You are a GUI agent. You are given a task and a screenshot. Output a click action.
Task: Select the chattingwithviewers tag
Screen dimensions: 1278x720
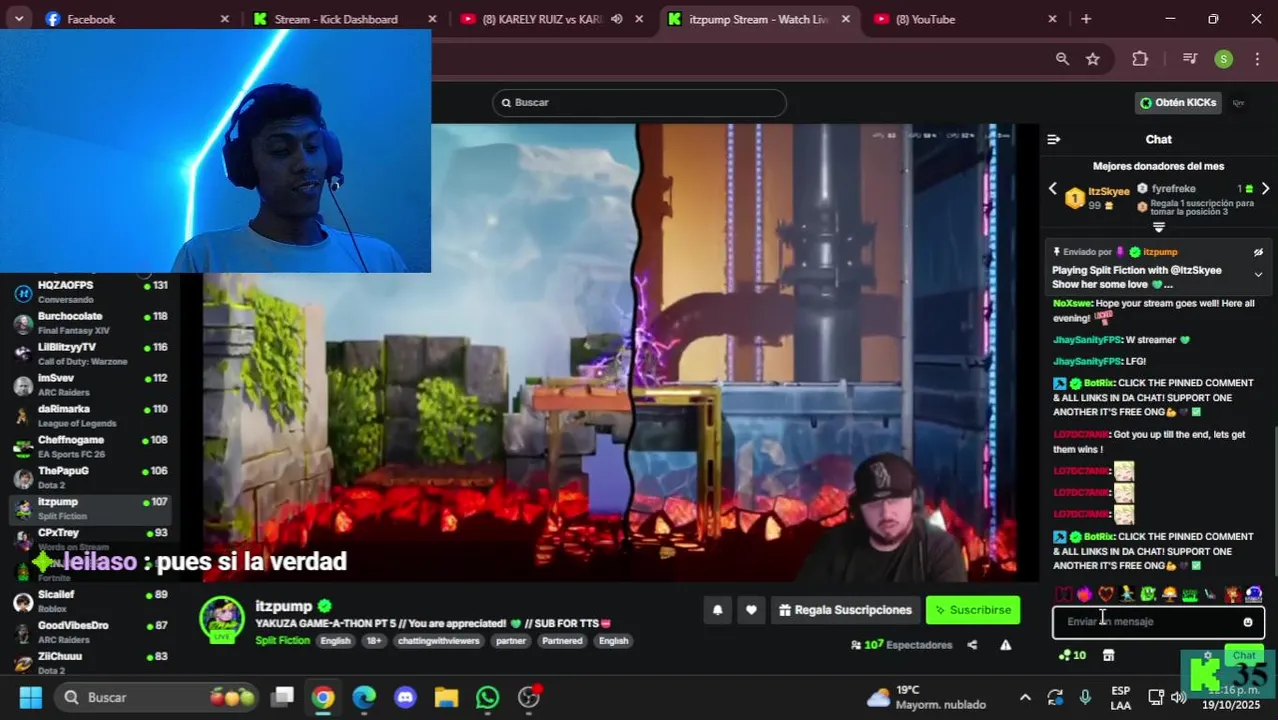[x=438, y=641]
